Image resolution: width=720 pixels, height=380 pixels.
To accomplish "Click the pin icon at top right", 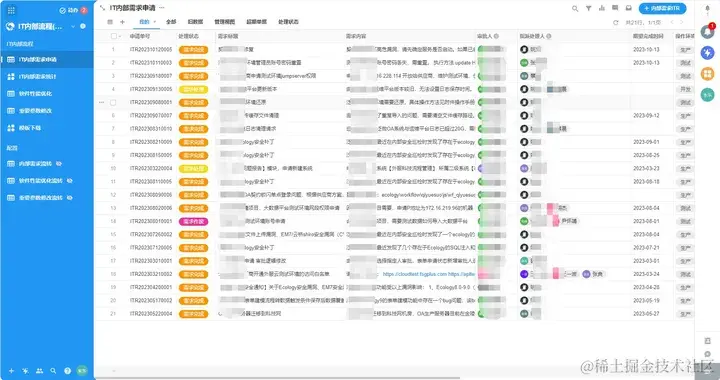I will coord(707,9).
